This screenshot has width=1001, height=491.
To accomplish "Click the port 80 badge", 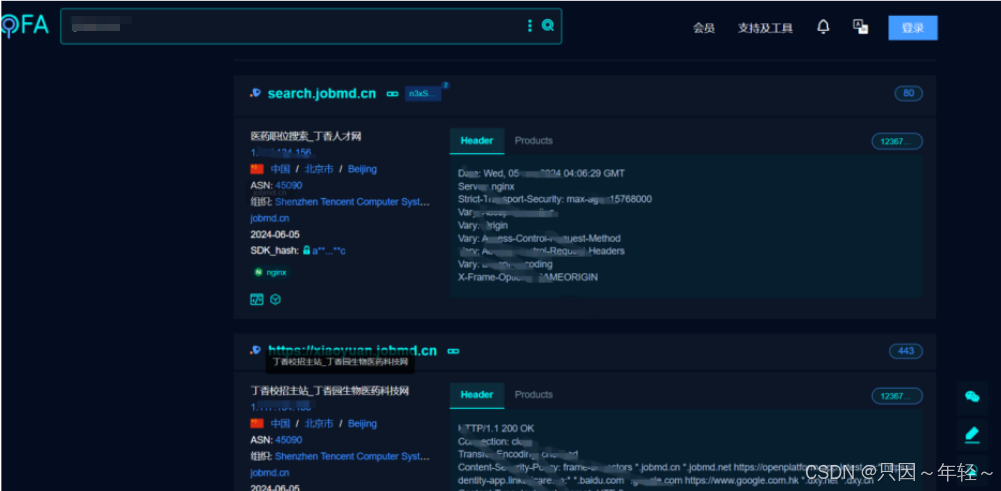I will click(x=908, y=94).
